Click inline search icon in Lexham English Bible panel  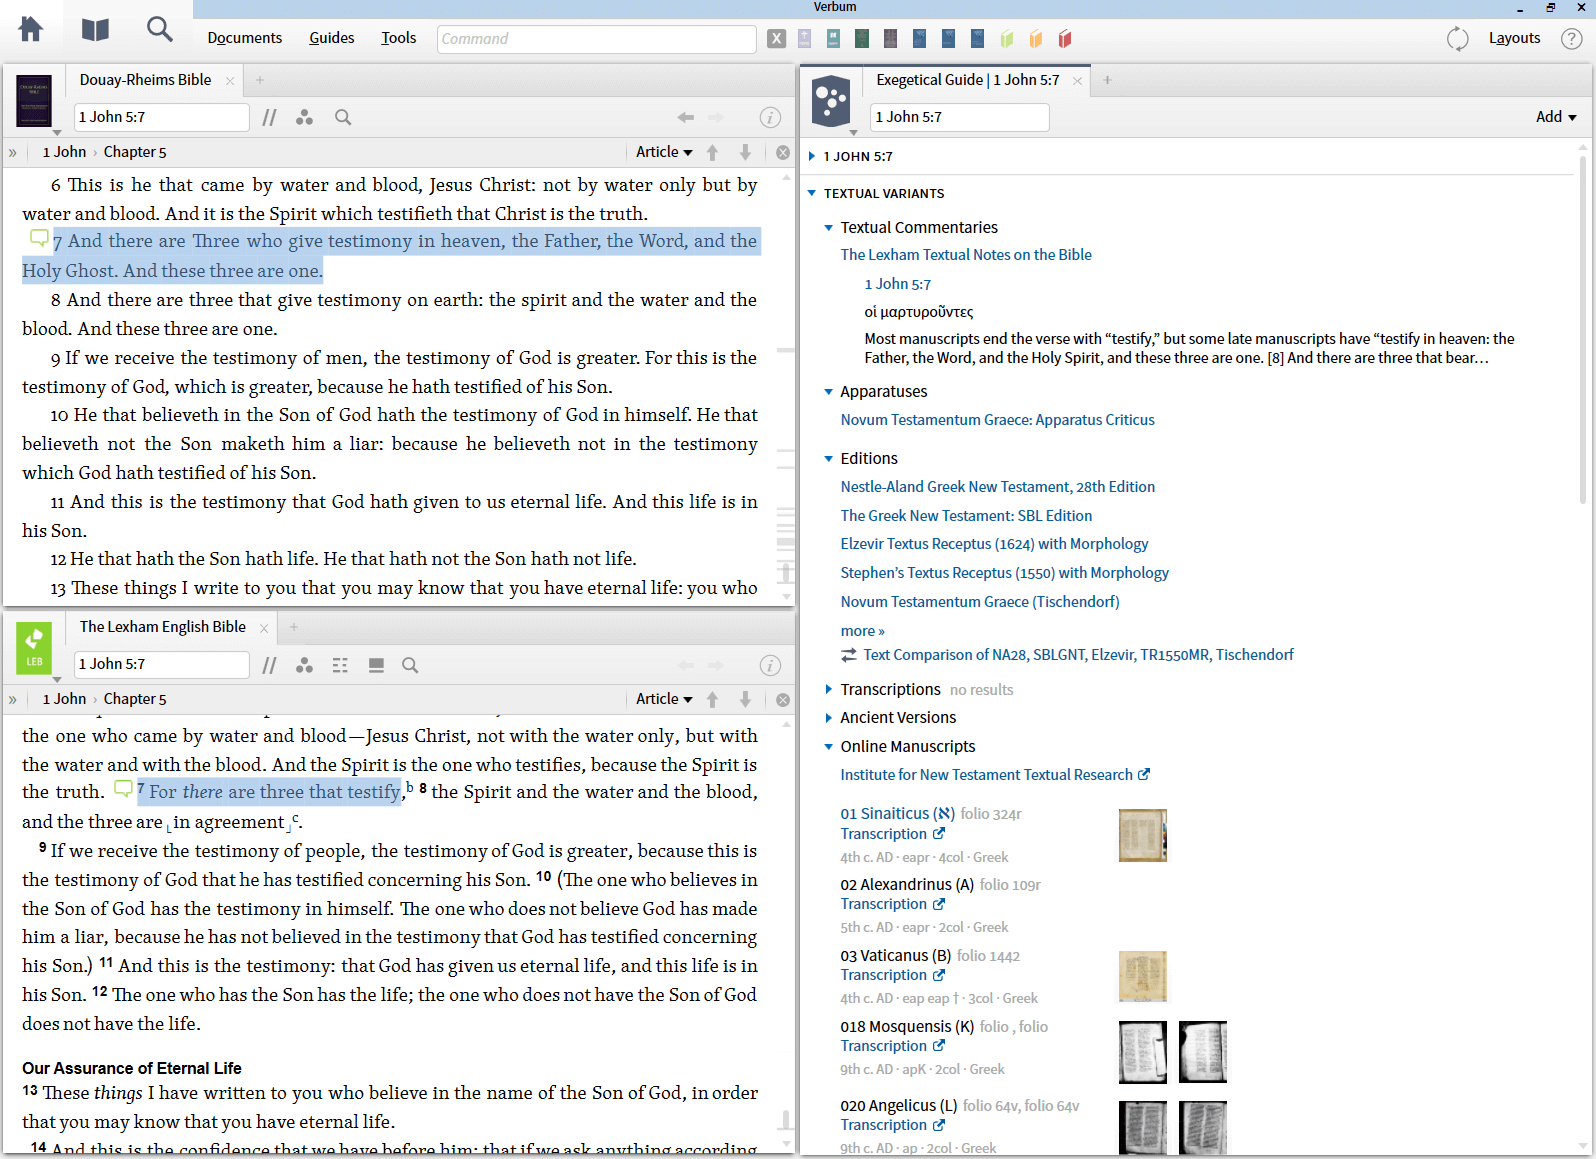pyautogui.click(x=410, y=666)
